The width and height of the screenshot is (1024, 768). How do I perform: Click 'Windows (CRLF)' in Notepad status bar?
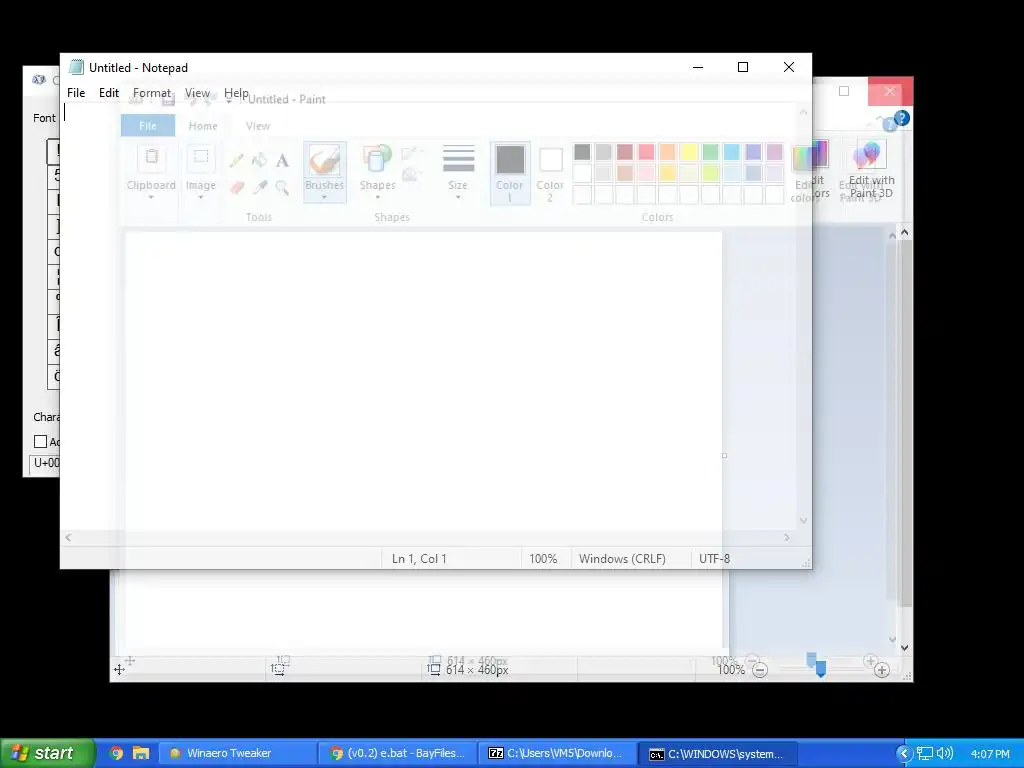pos(622,559)
